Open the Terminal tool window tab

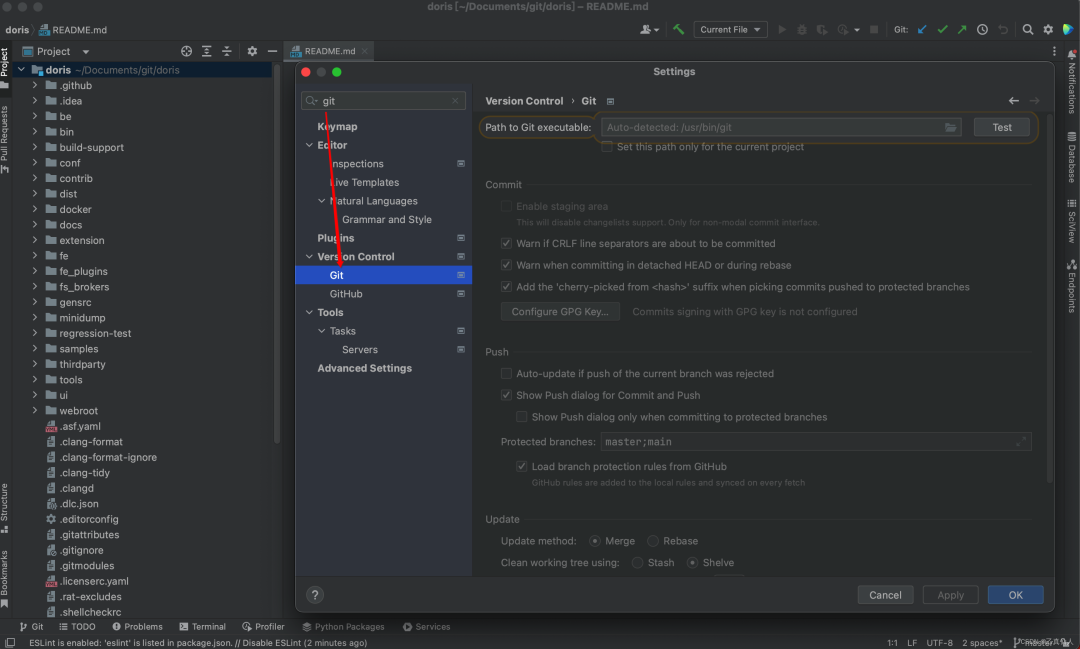pyautogui.click(x=201, y=627)
